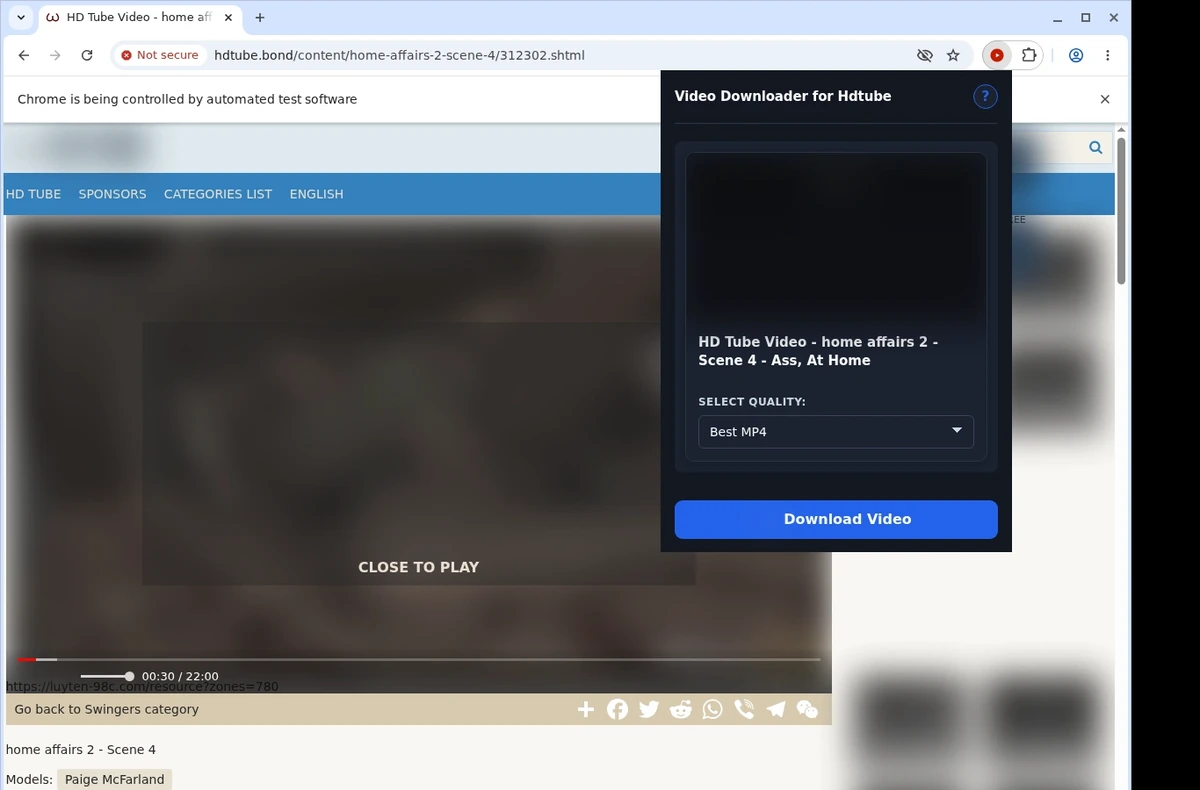Select the HD Tube Video tab
This screenshot has height=790, width=1200.
pyautogui.click(x=138, y=17)
